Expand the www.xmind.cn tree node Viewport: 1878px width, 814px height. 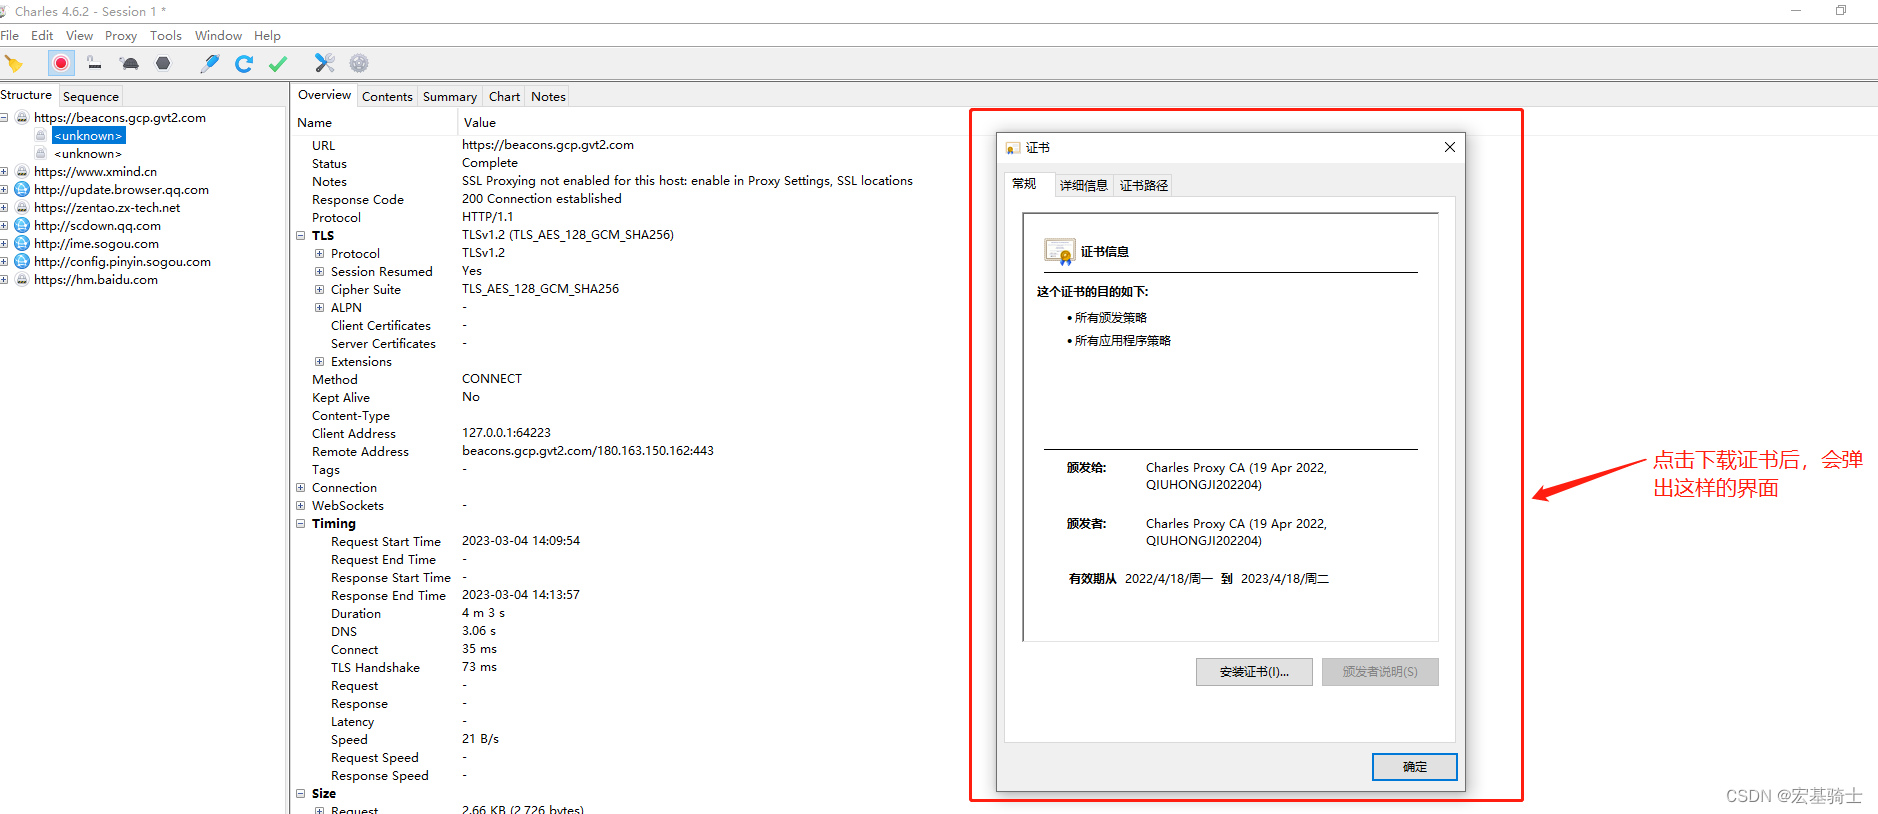click(x=4, y=171)
